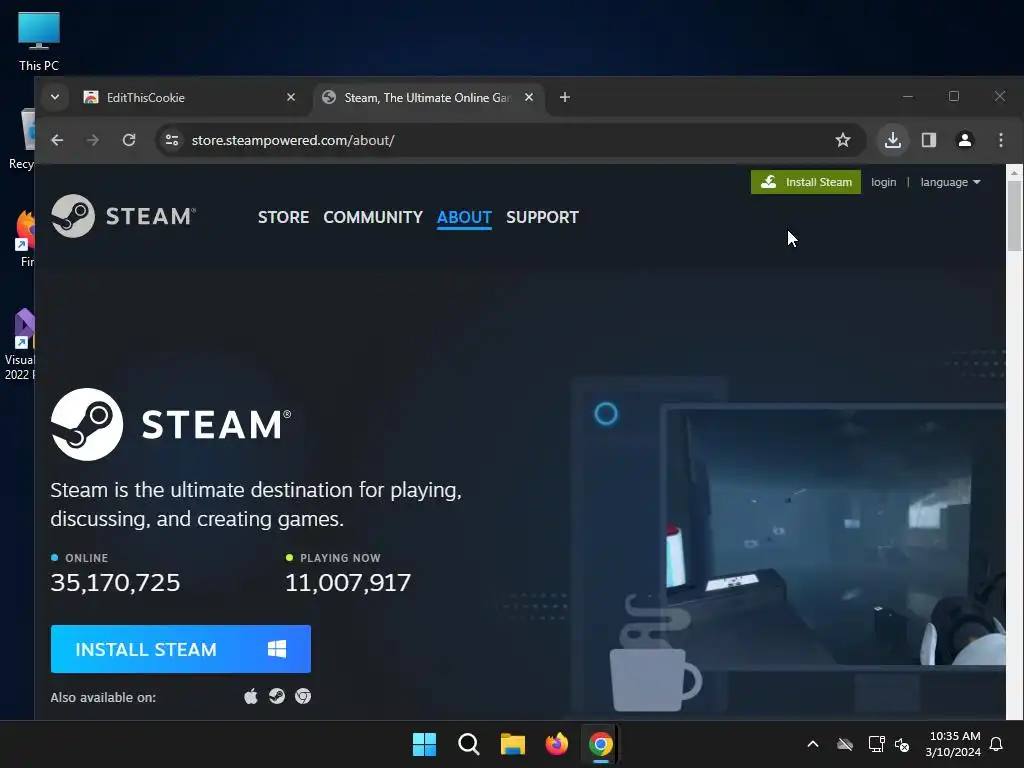Image resolution: width=1024 pixels, height=768 pixels.
Task: Click the SteamOS availability icon
Action: coord(277,696)
